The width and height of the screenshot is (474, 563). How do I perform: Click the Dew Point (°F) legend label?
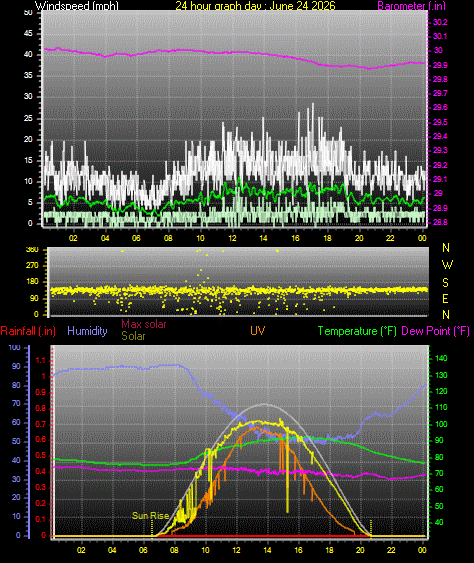tap(435, 331)
